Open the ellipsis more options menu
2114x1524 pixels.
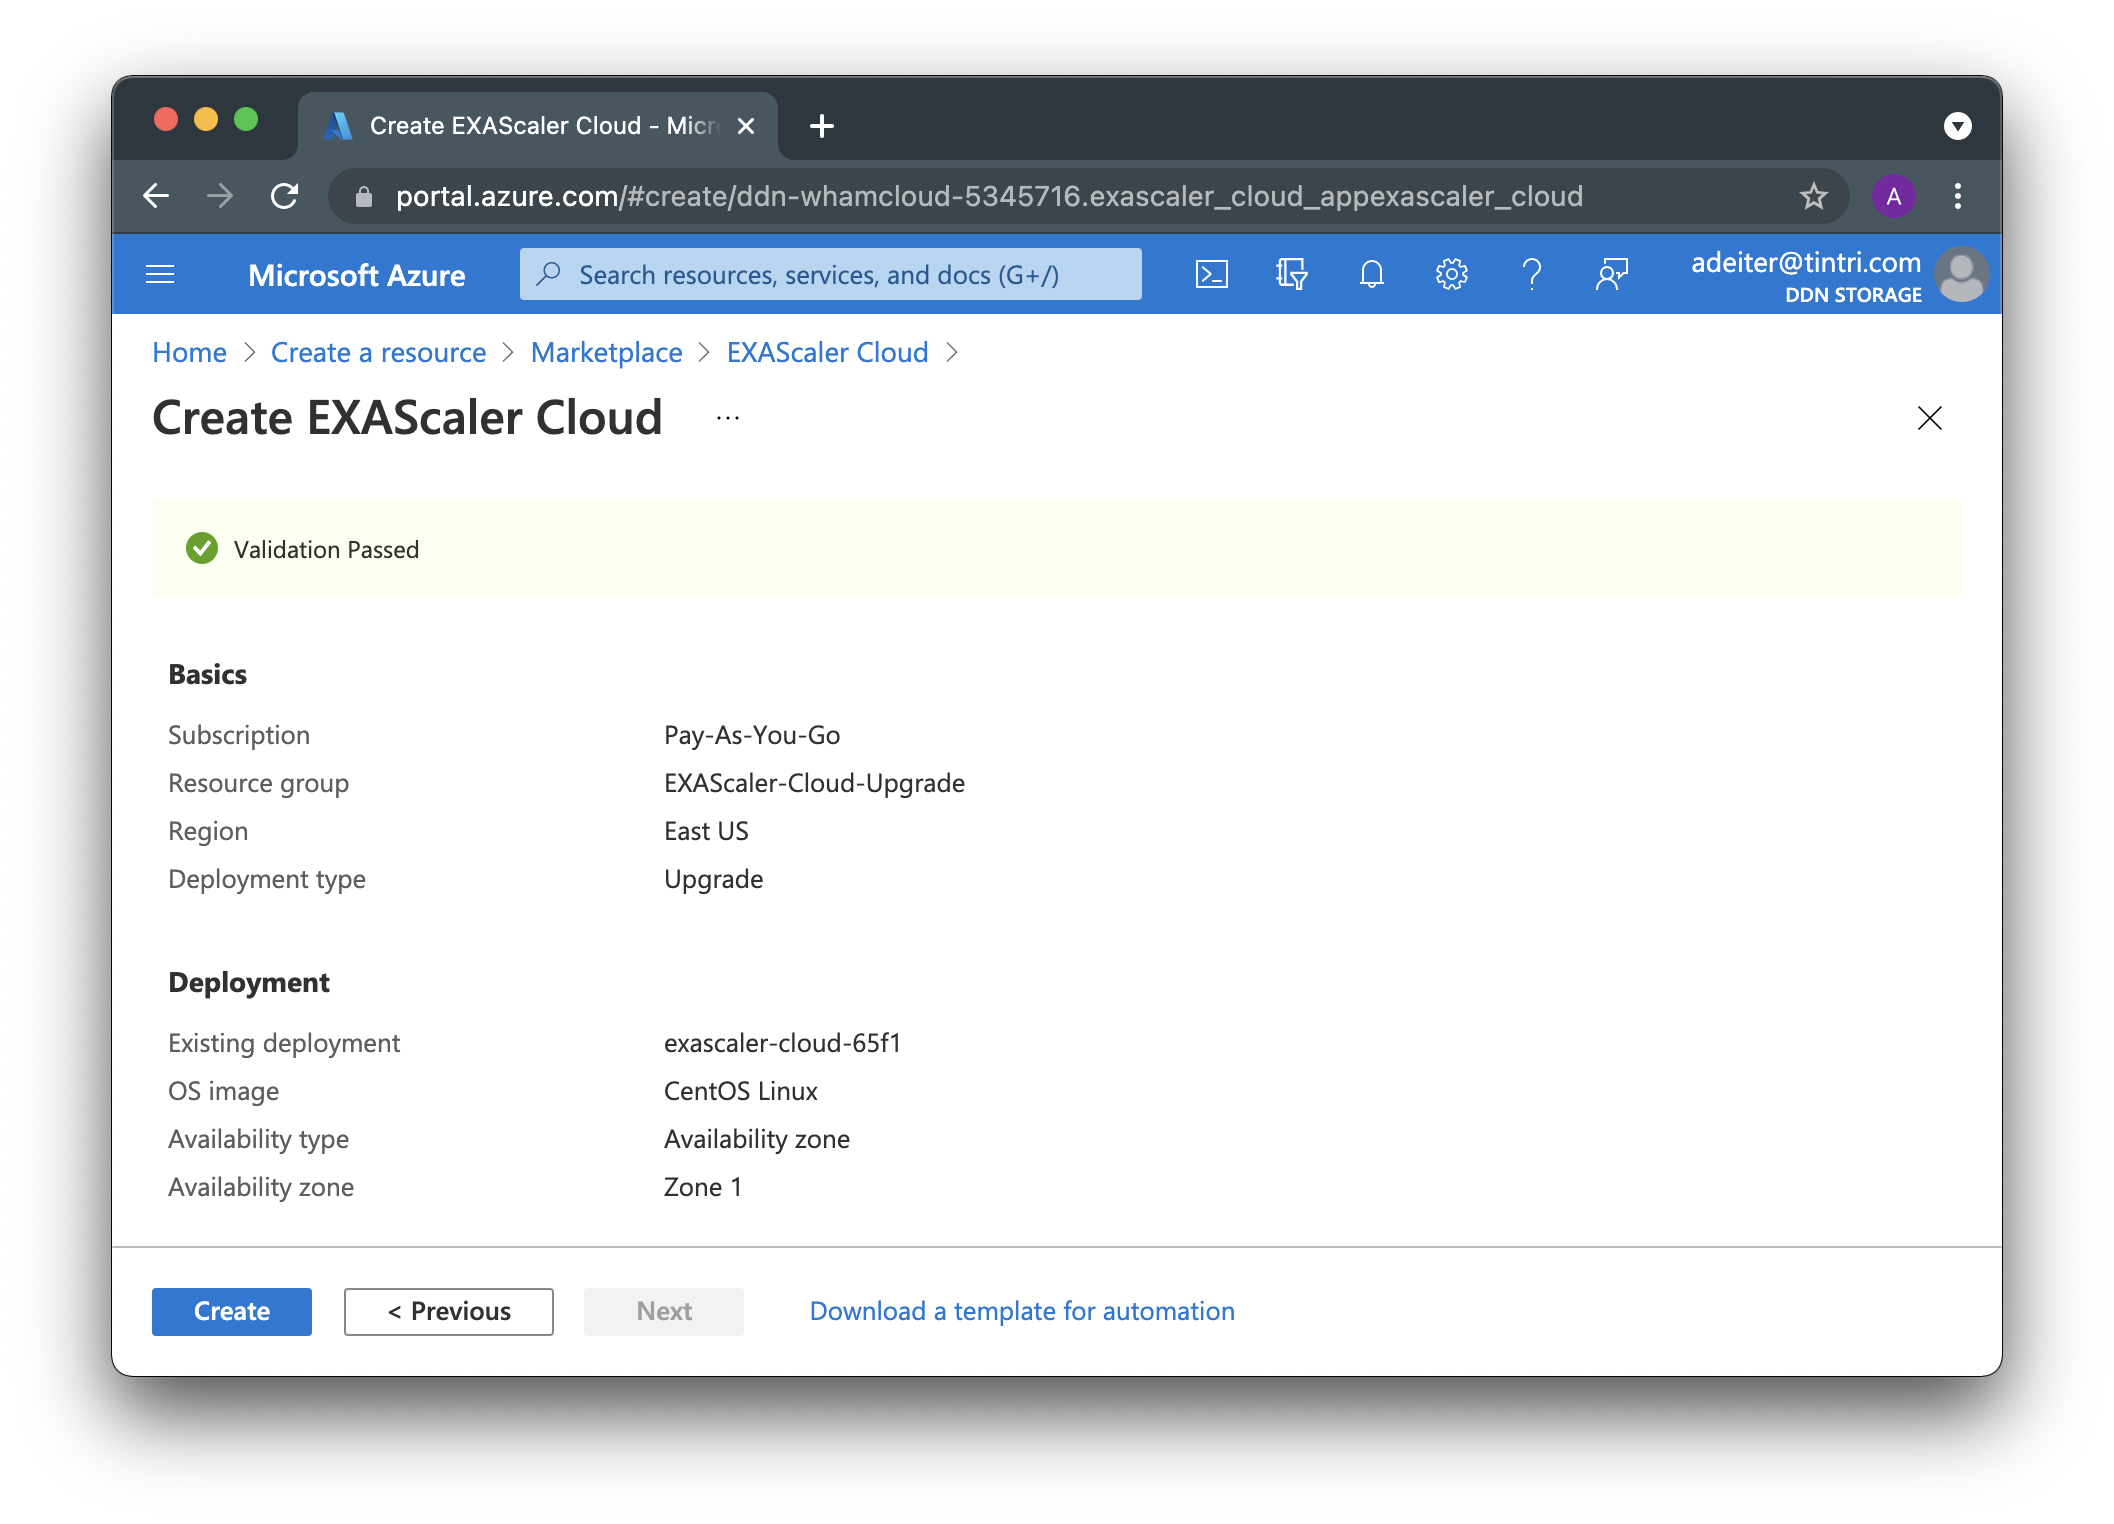point(727,418)
